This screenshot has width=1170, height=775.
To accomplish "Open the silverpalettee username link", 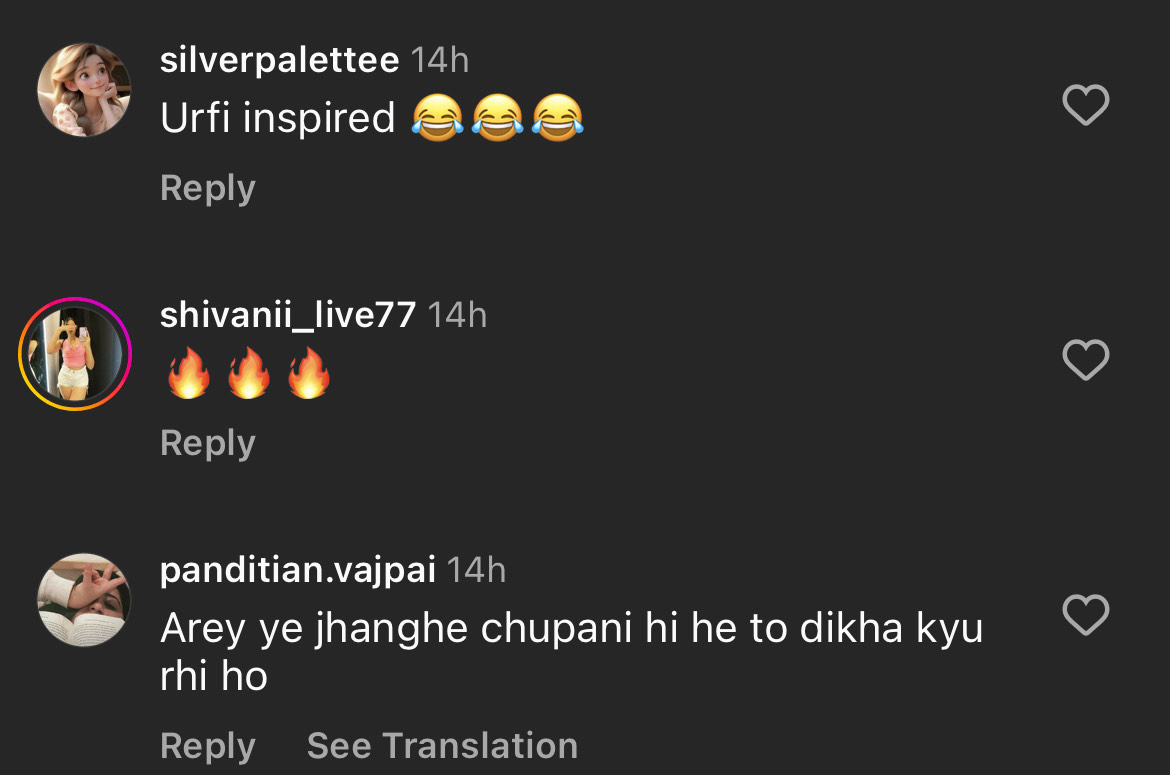I will 279,60.
